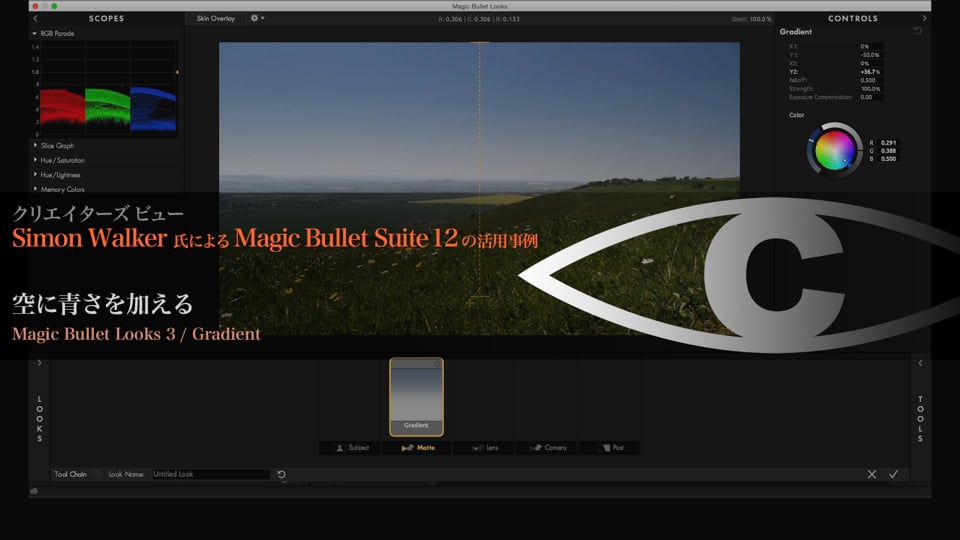Open the Looks drawer arrow

click(x=39, y=363)
